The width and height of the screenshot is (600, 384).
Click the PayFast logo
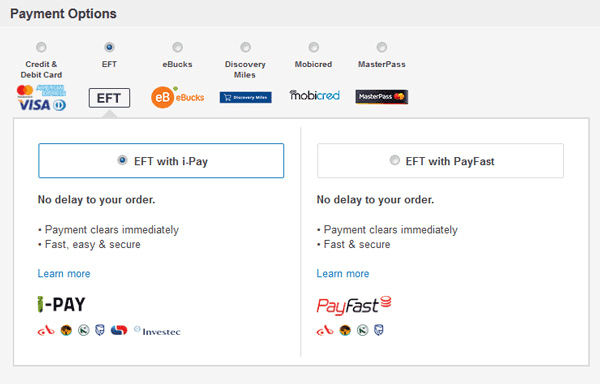(x=354, y=305)
